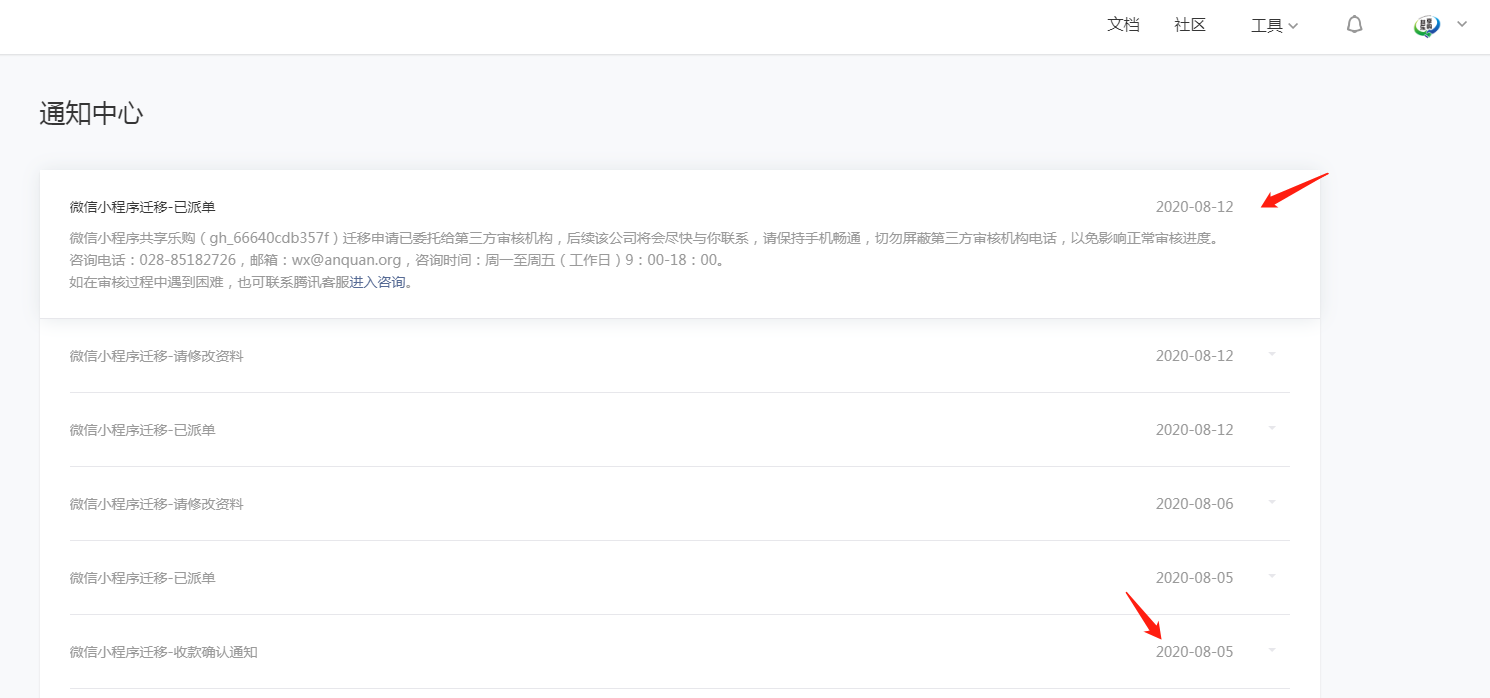Click the 2020-08-06 date text
The image size is (1490, 698).
coord(1194,504)
